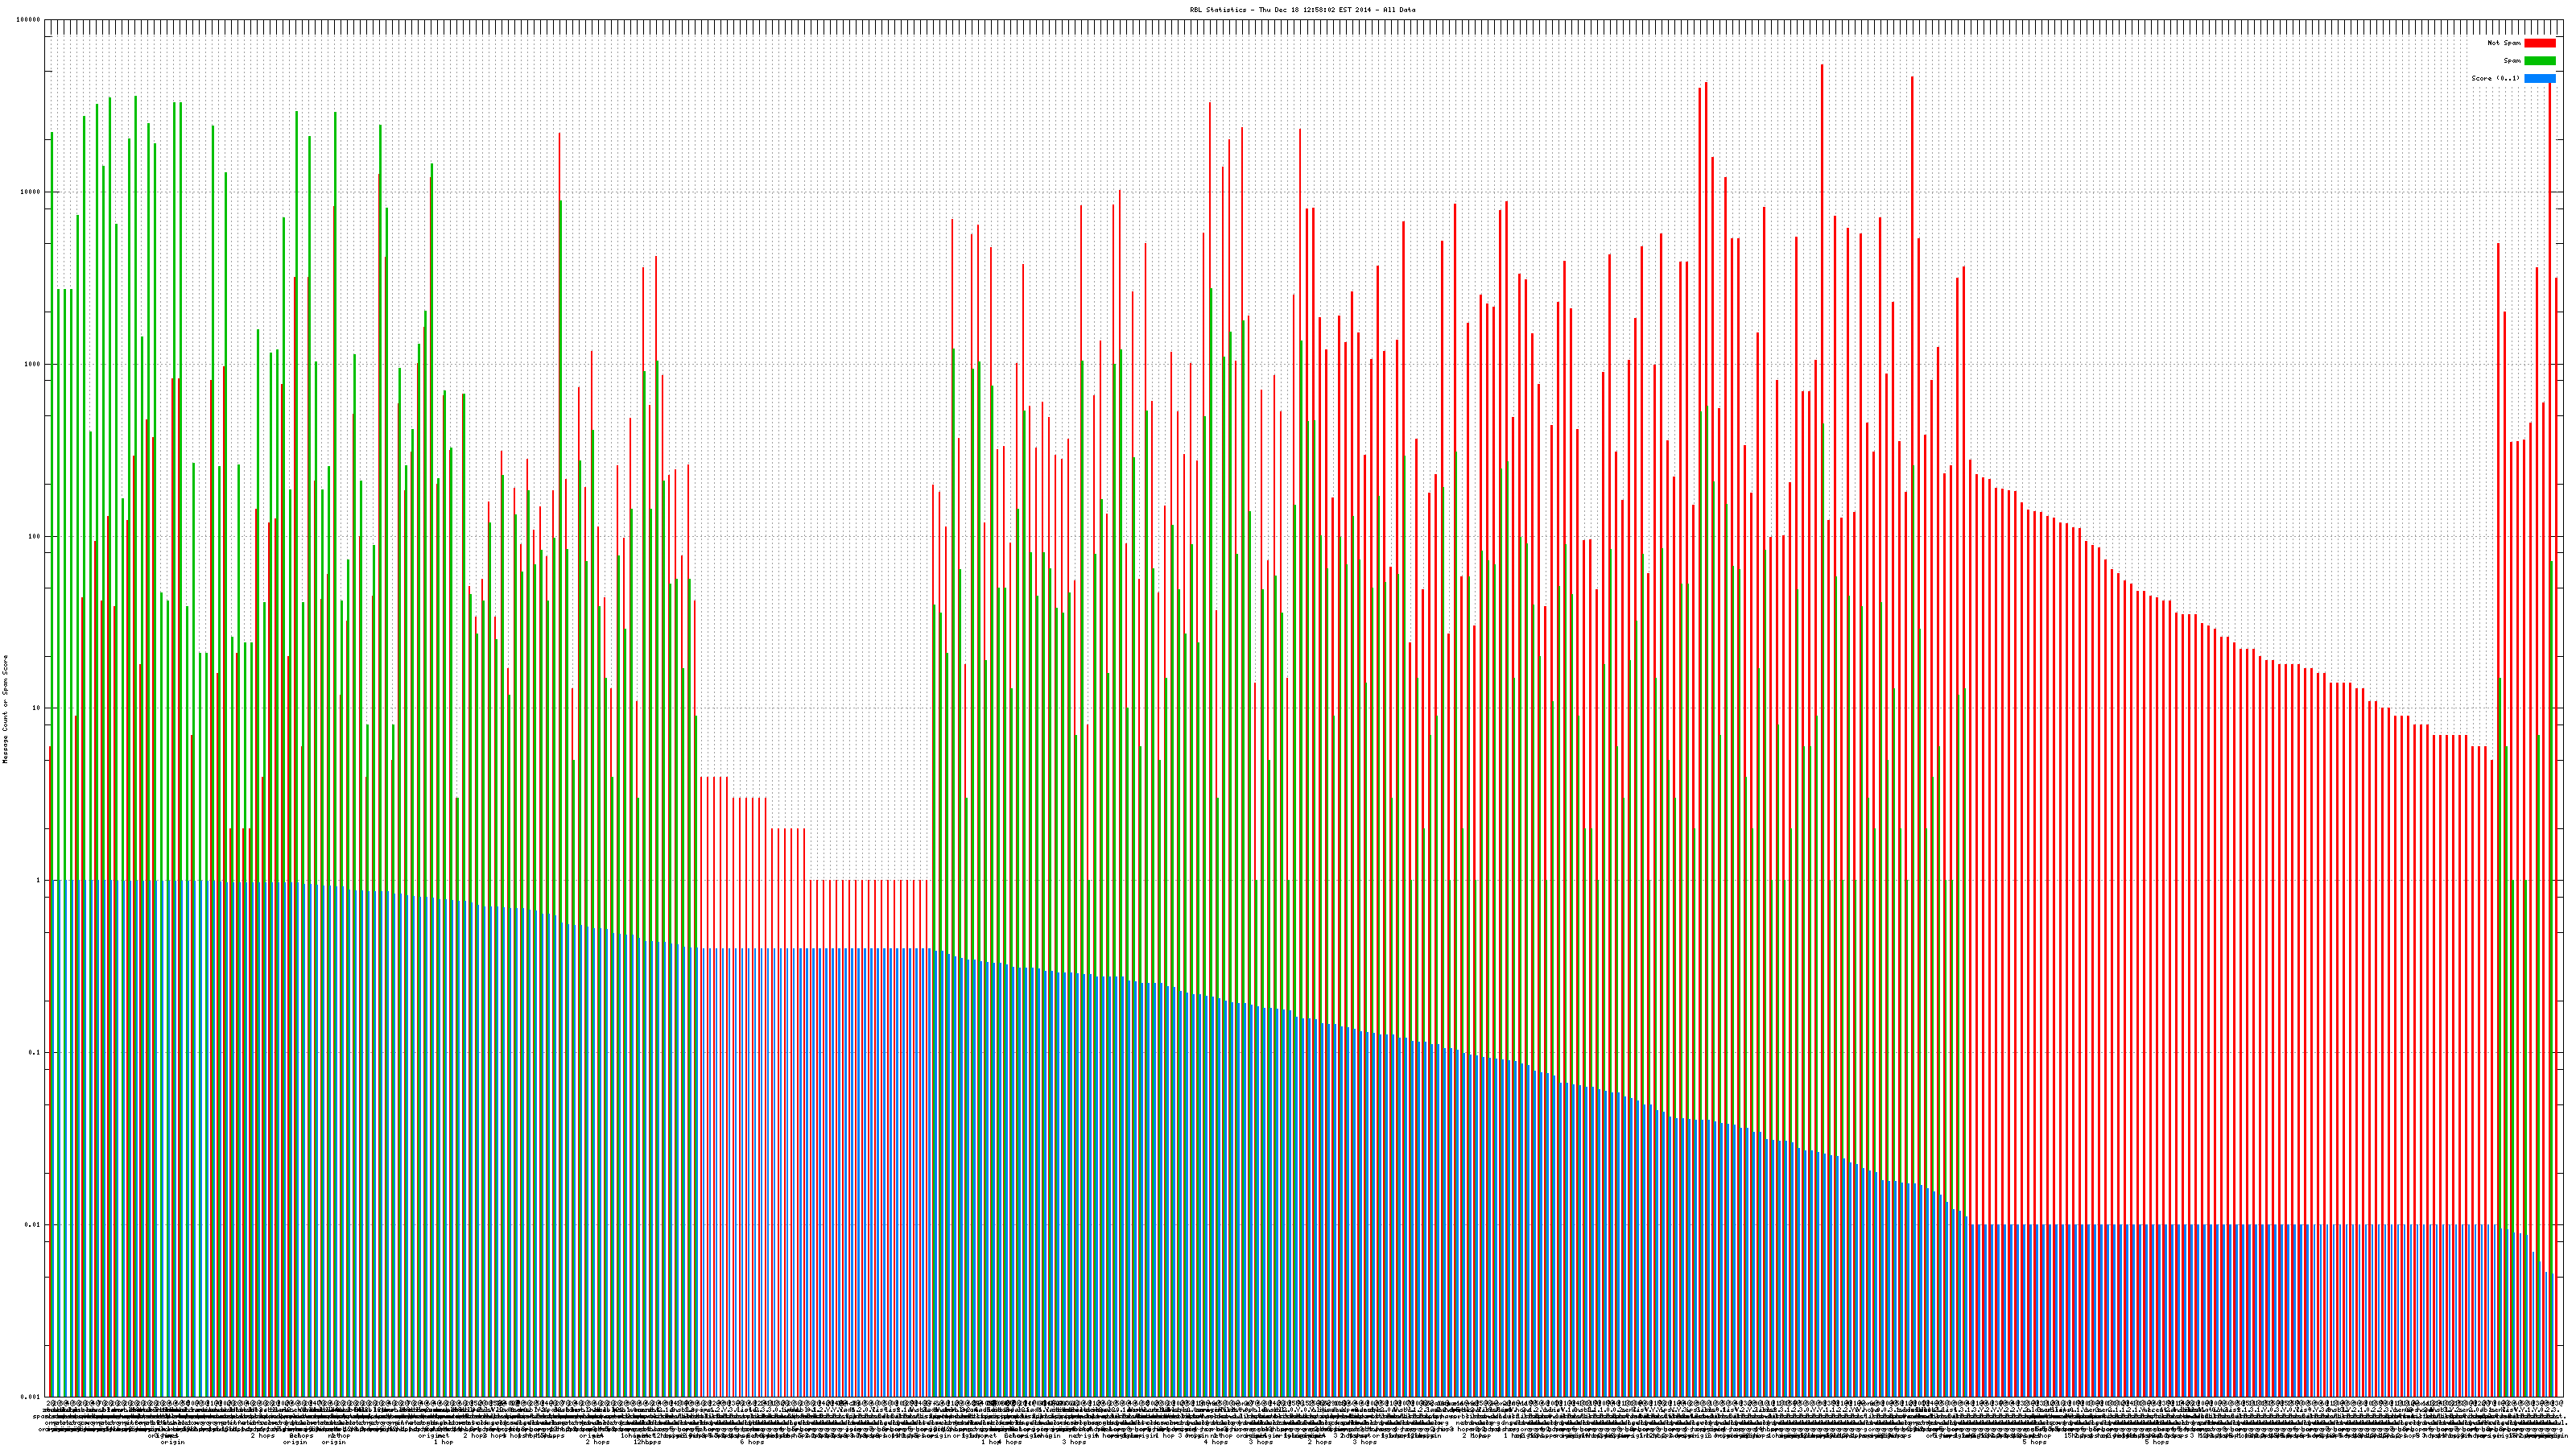Click the 'Spam' legend text label
2576x1449 pixels.
point(2512,61)
